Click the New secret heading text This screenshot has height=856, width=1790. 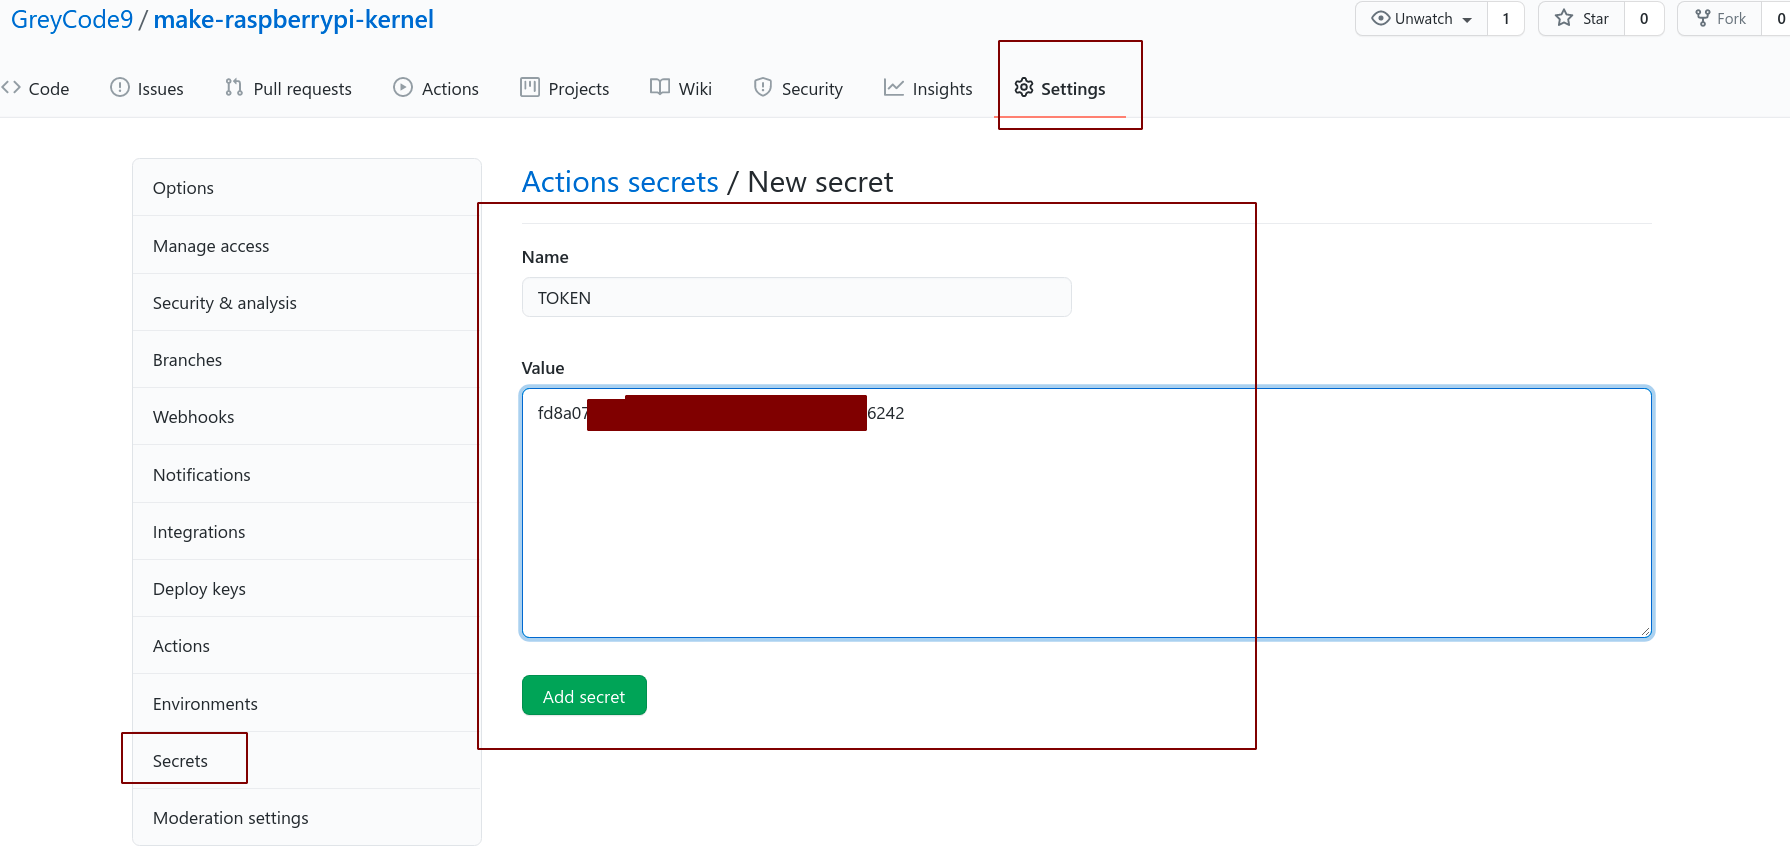(x=820, y=182)
